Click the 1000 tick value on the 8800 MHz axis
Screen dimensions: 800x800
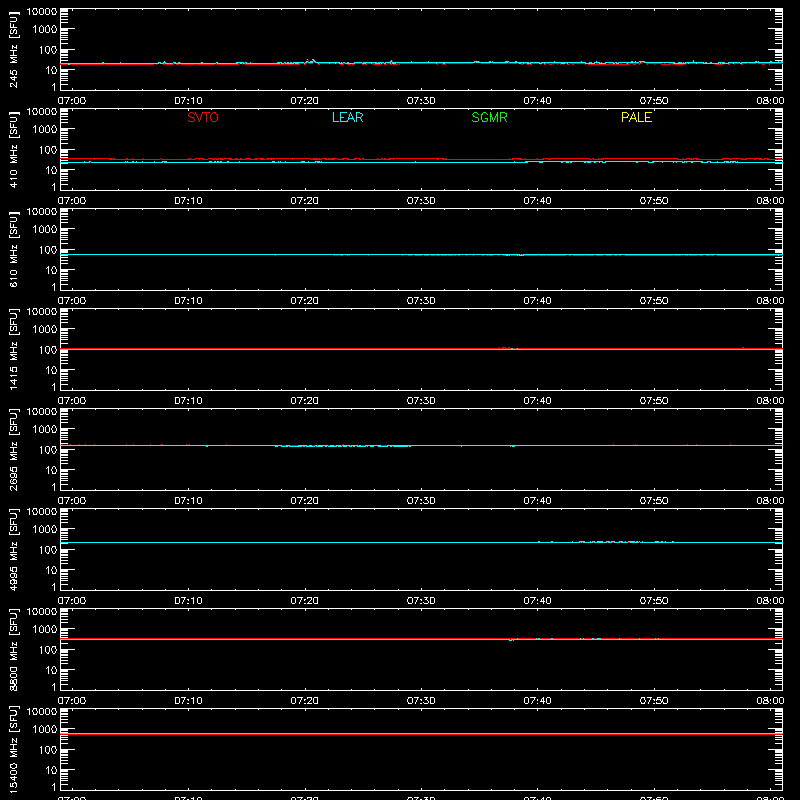(x=45, y=629)
